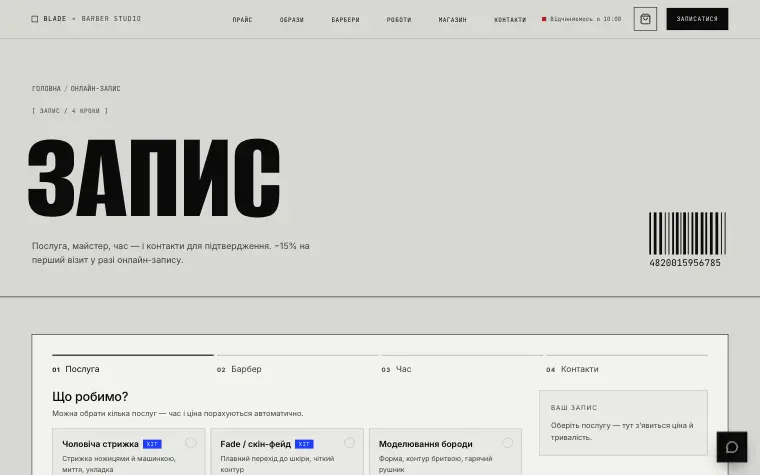The width and height of the screenshot is (760, 475).
Task: Open the Магазин menu item
Action: 453,20
